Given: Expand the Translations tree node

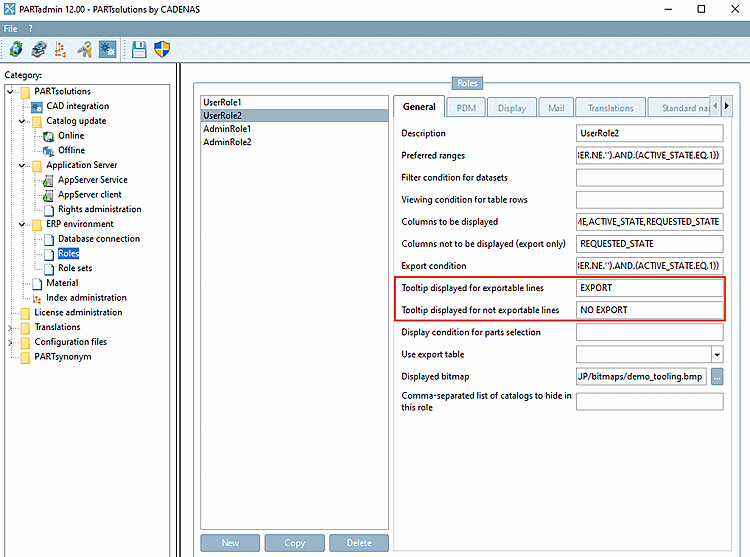Looking at the screenshot, I should (10, 328).
